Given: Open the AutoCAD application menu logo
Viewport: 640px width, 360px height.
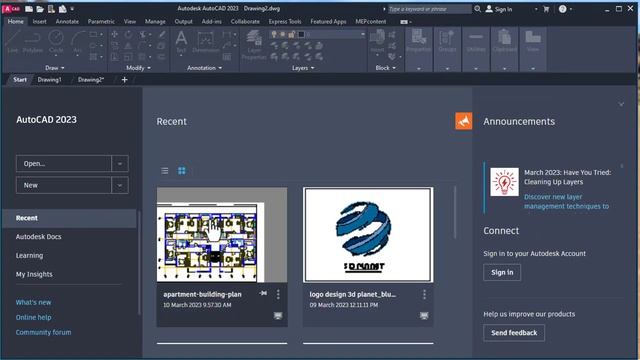Looking at the screenshot, I should tap(11, 9).
